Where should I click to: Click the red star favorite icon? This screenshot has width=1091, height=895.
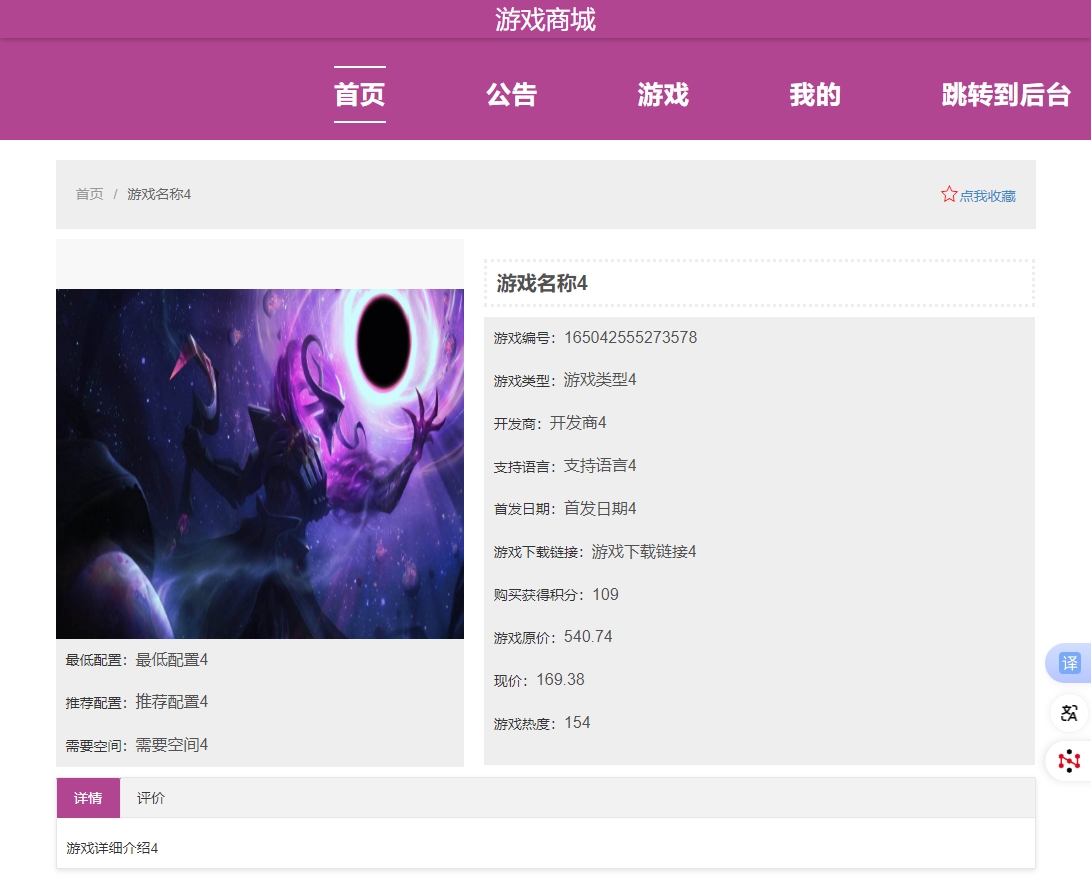948,193
